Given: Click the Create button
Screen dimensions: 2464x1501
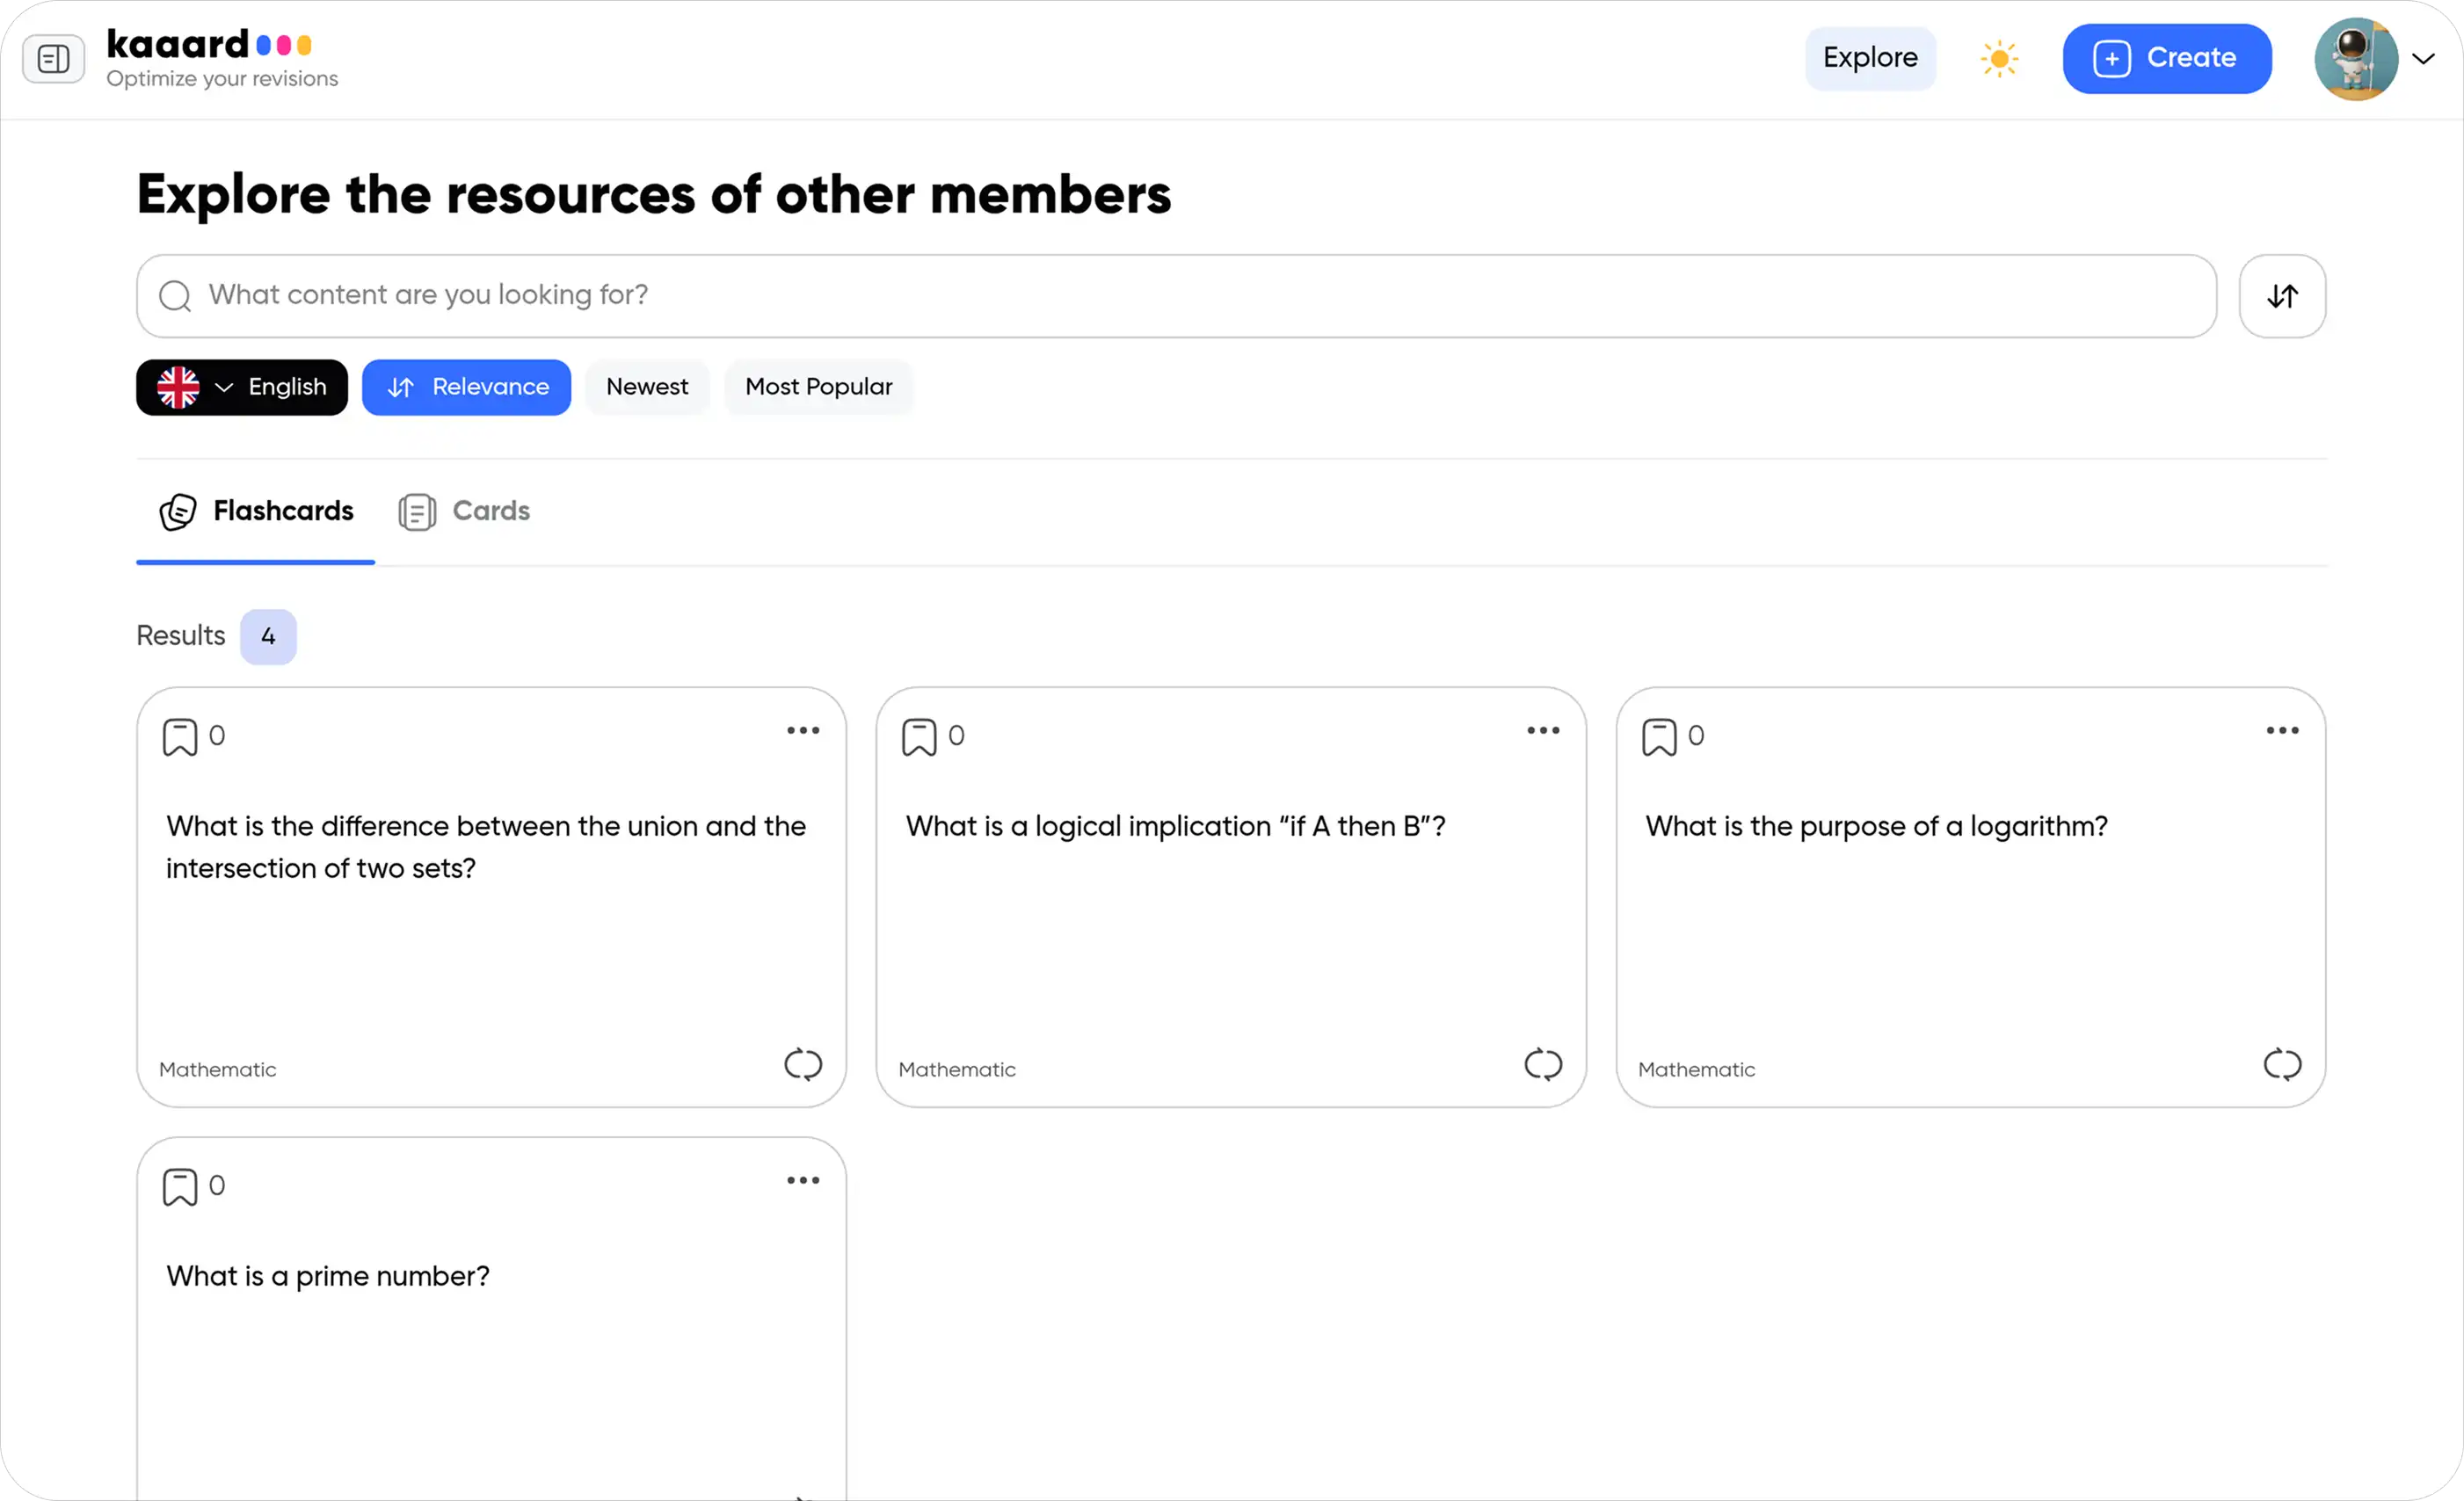Looking at the screenshot, I should [x=2167, y=58].
